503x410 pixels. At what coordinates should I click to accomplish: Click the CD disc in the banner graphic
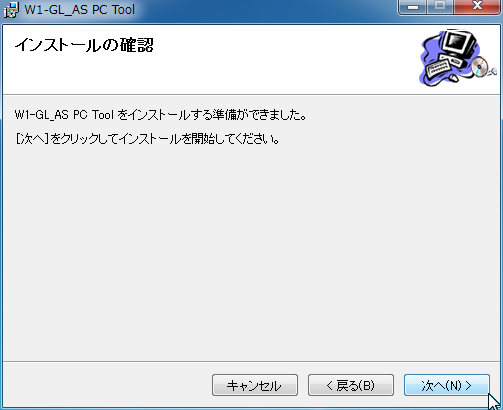(x=479, y=66)
